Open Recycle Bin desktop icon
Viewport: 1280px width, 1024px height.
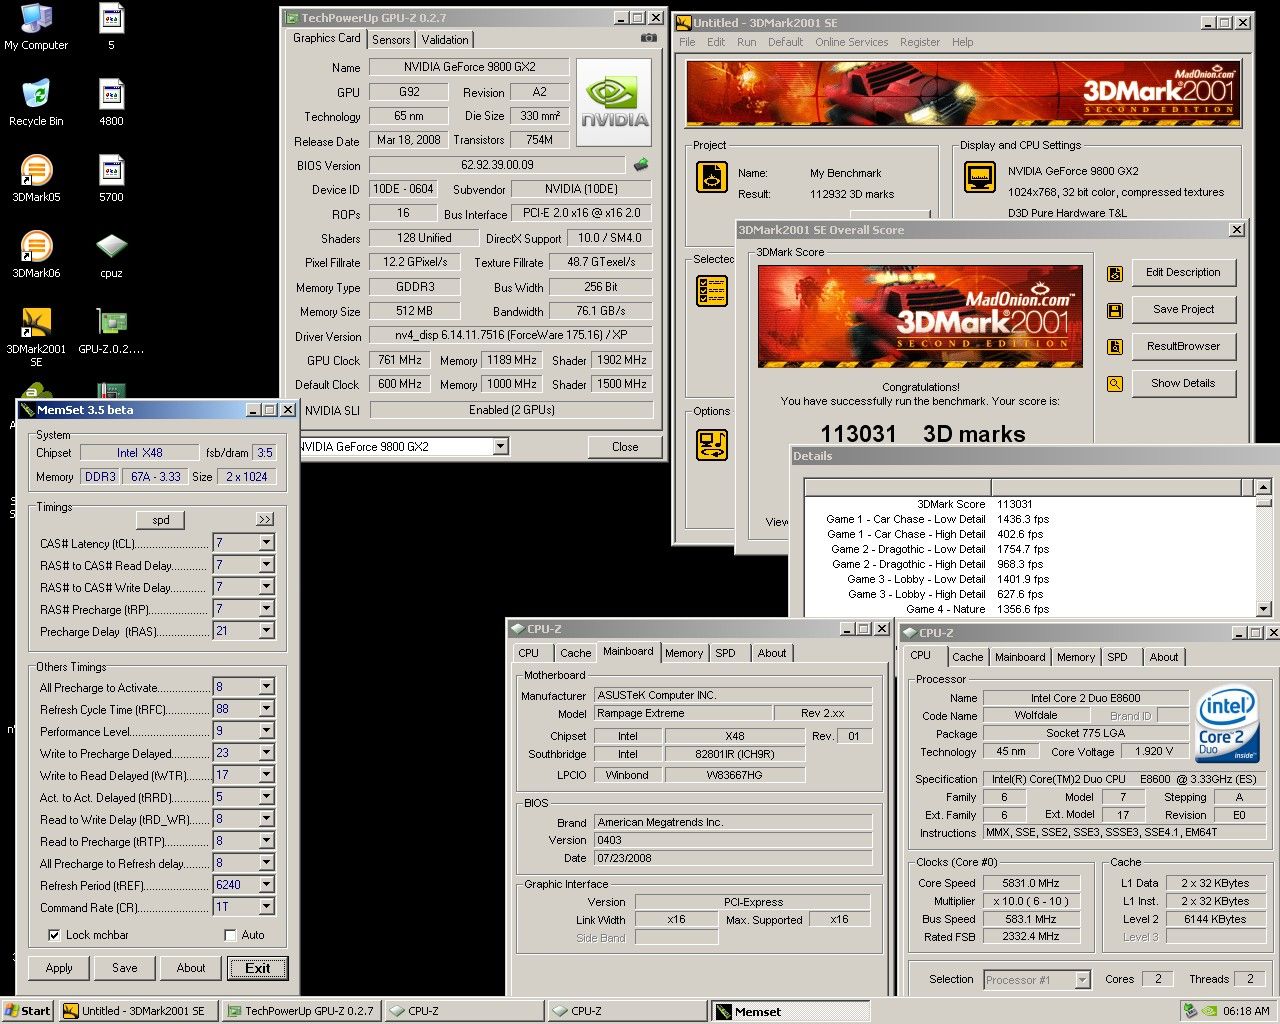click(36, 103)
